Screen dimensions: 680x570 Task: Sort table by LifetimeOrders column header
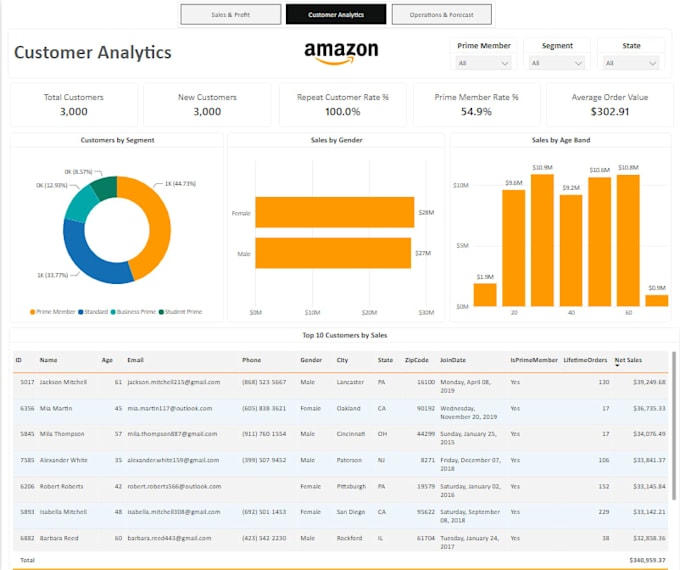[585, 360]
